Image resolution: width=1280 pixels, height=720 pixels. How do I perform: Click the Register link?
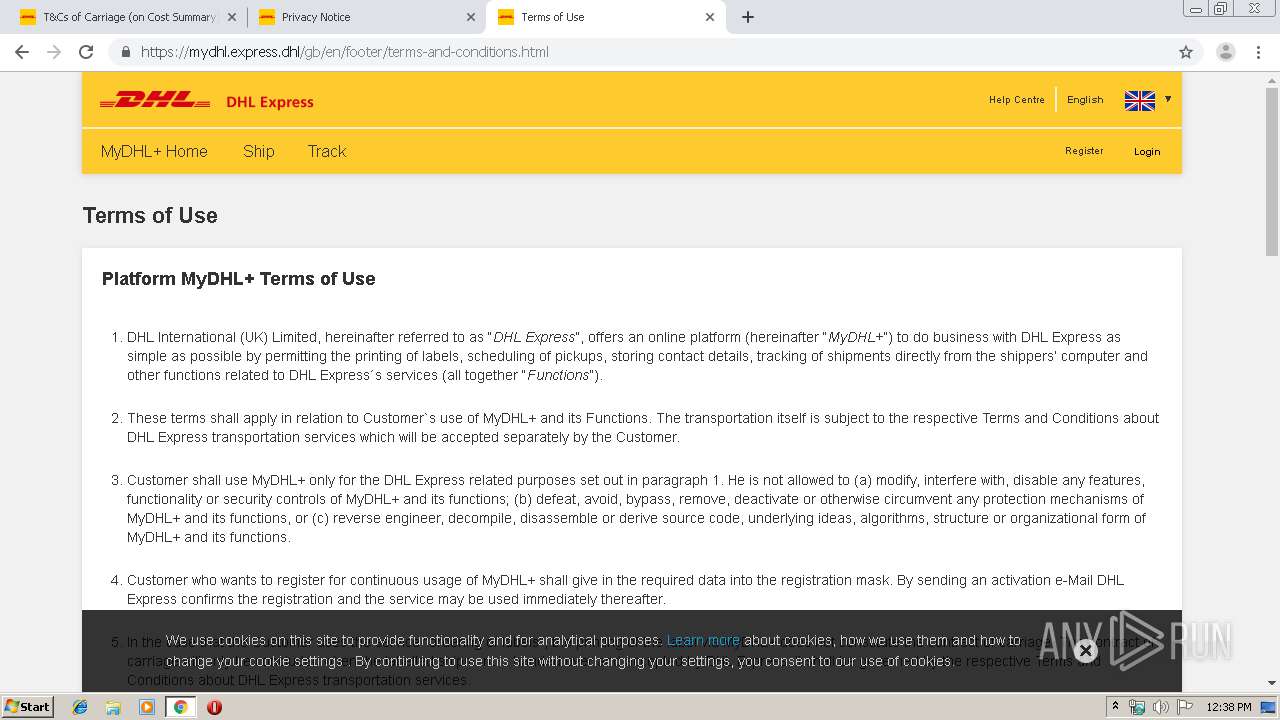tap(1084, 151)
